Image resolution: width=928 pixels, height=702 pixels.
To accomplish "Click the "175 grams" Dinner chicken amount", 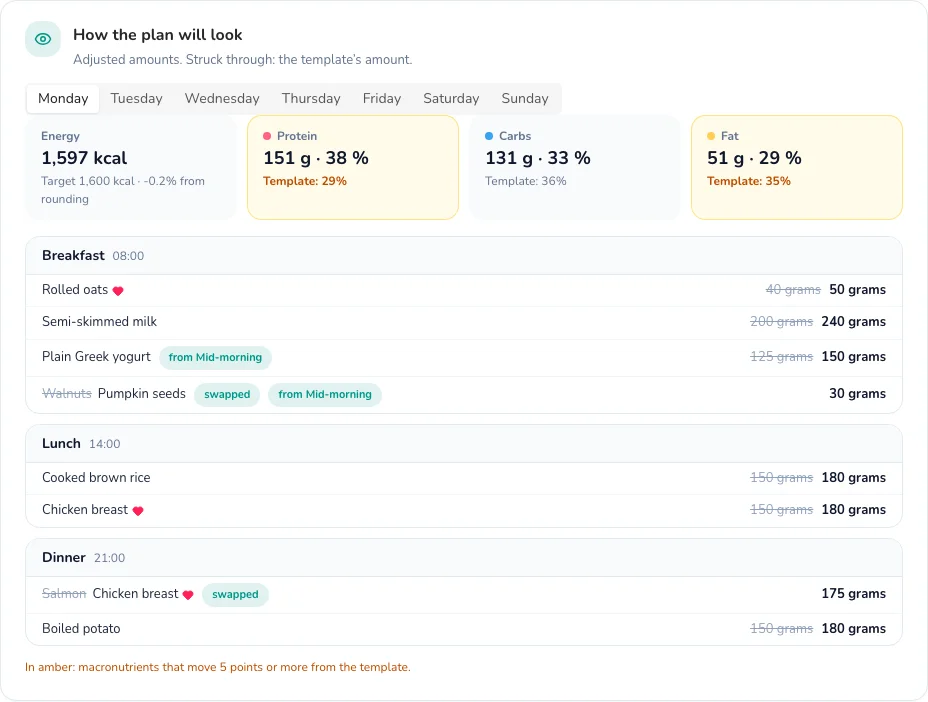I will coord(853,594).
